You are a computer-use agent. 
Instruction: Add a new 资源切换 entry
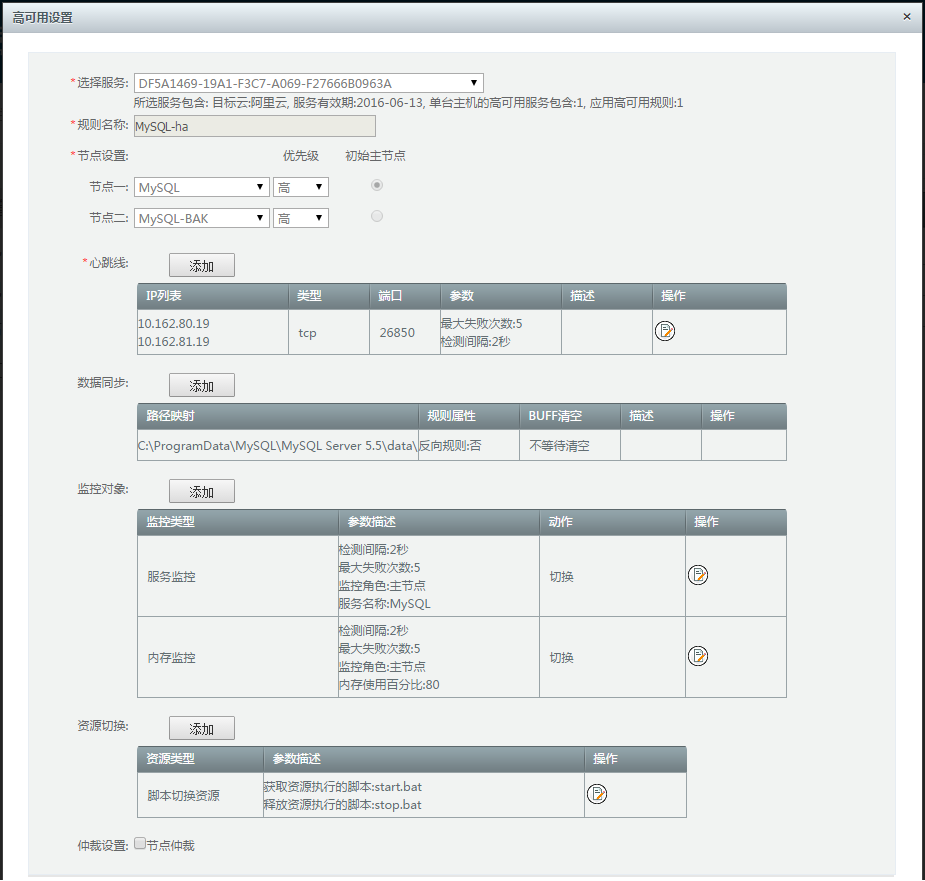(x=202, y=728)
